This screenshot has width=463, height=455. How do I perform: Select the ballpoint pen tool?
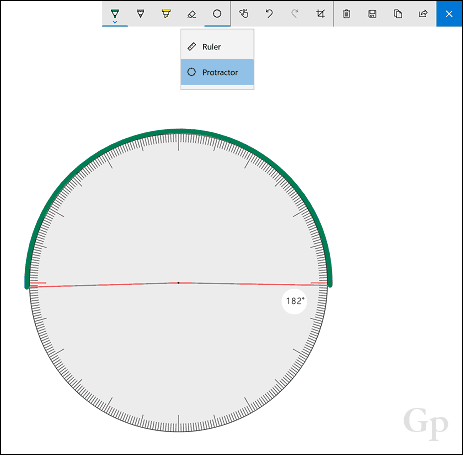[115, 14]
